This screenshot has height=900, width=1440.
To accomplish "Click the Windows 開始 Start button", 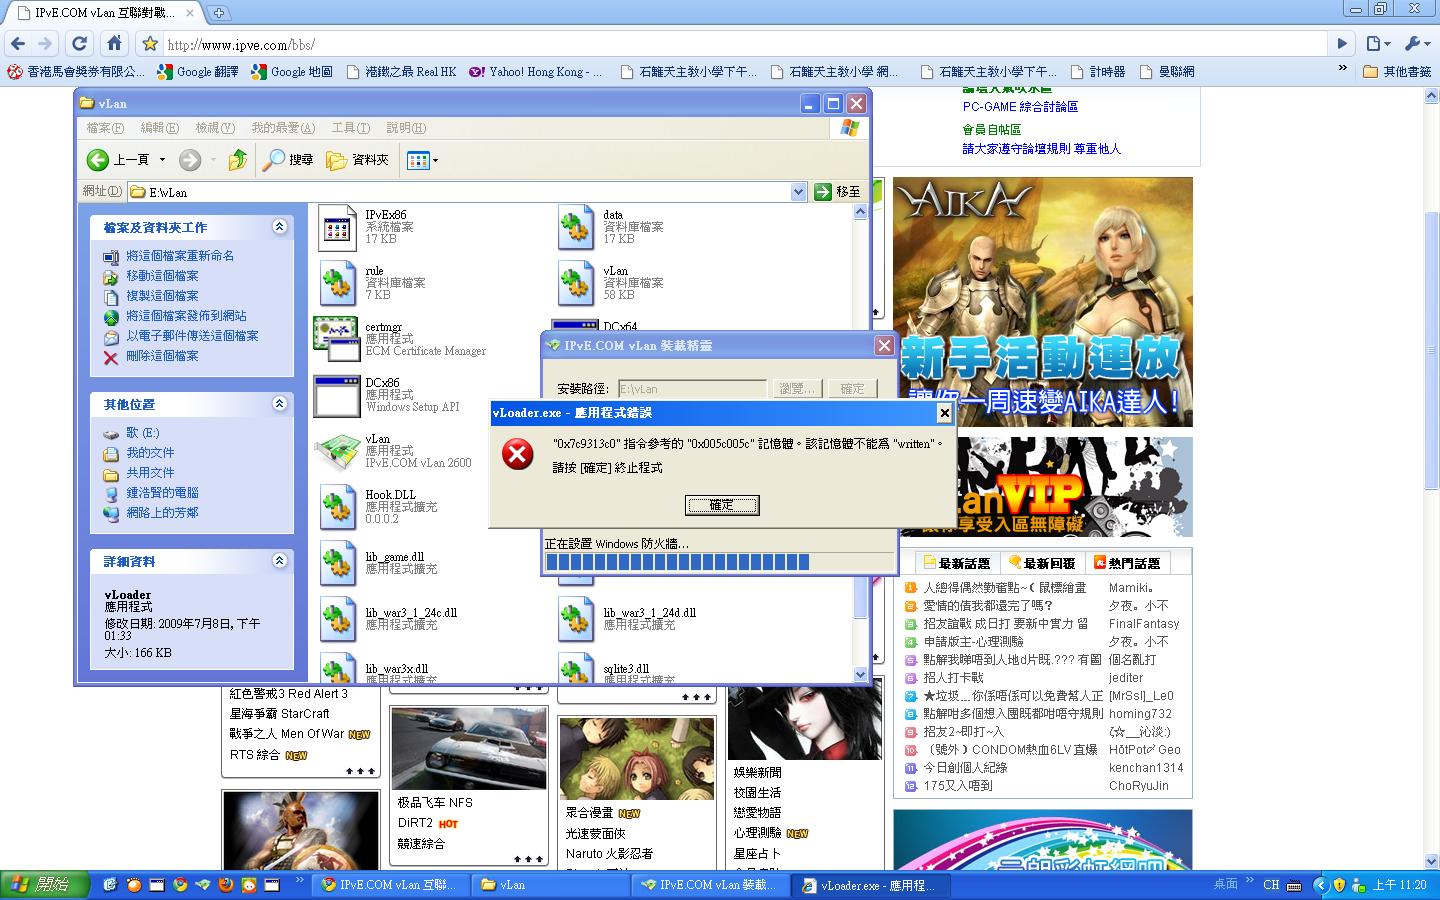I will tap(45, 885).
